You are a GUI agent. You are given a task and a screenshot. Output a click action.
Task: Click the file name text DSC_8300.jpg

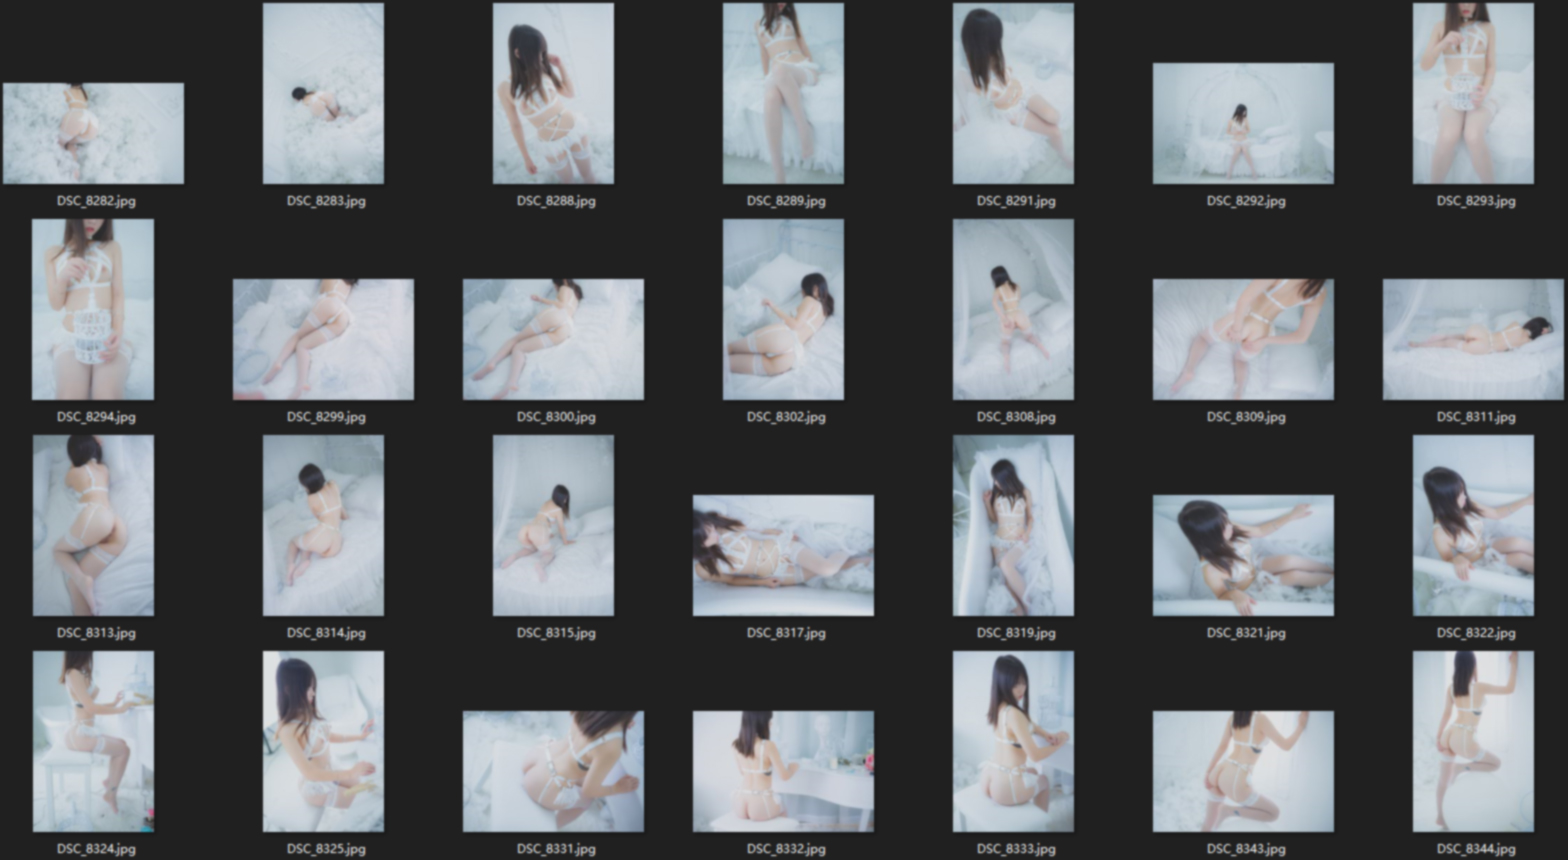click(556, 417)
